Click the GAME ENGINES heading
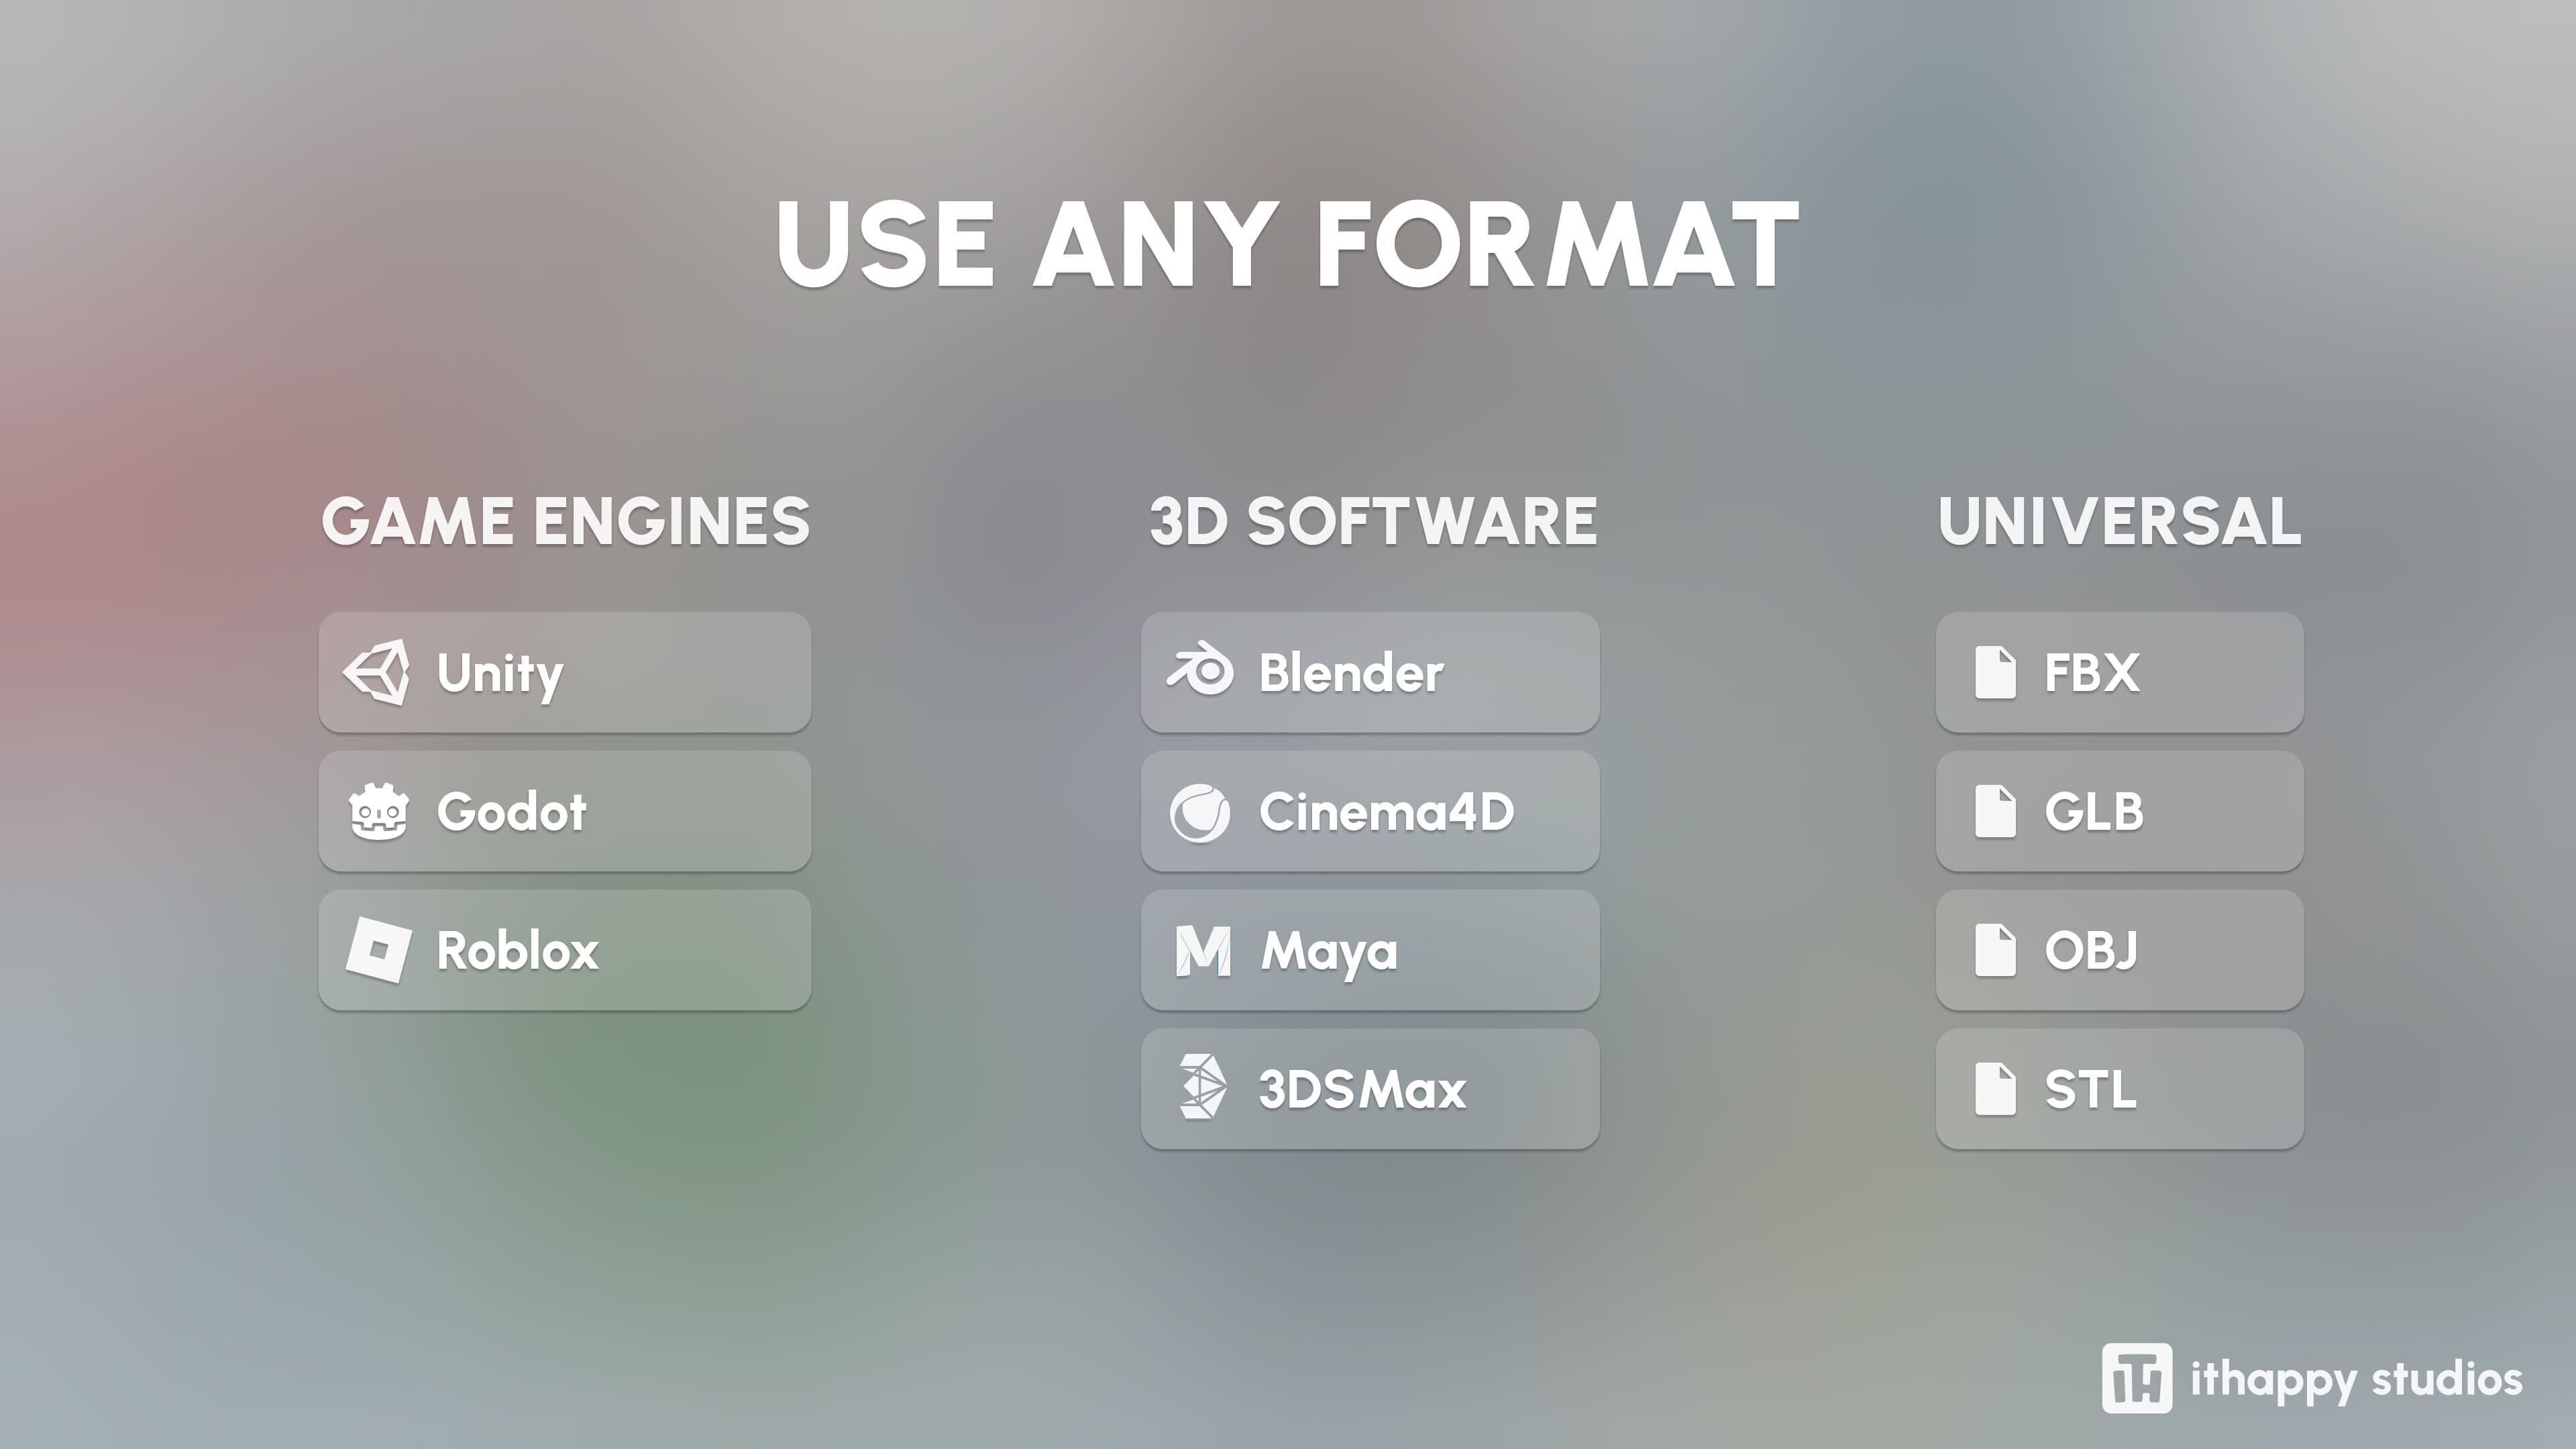 point(565,521)
